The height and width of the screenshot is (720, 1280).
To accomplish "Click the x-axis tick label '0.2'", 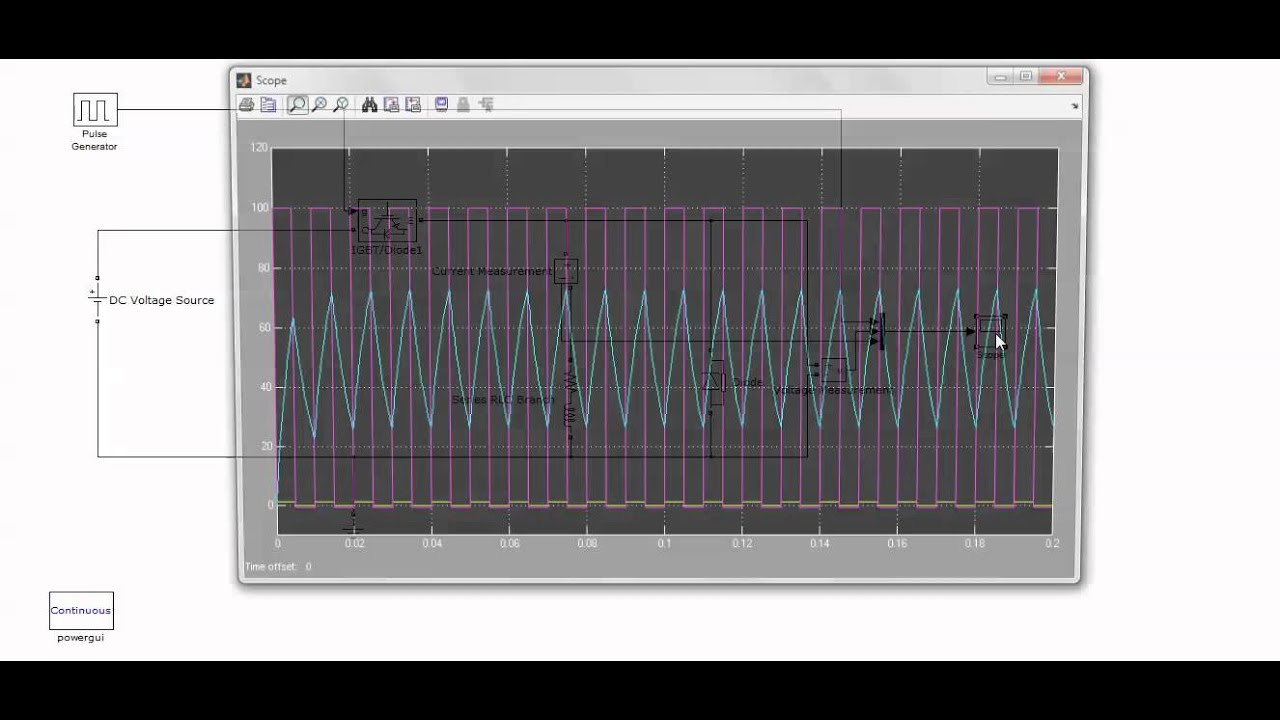I will pyautogui.click(x=1052, y=543).
